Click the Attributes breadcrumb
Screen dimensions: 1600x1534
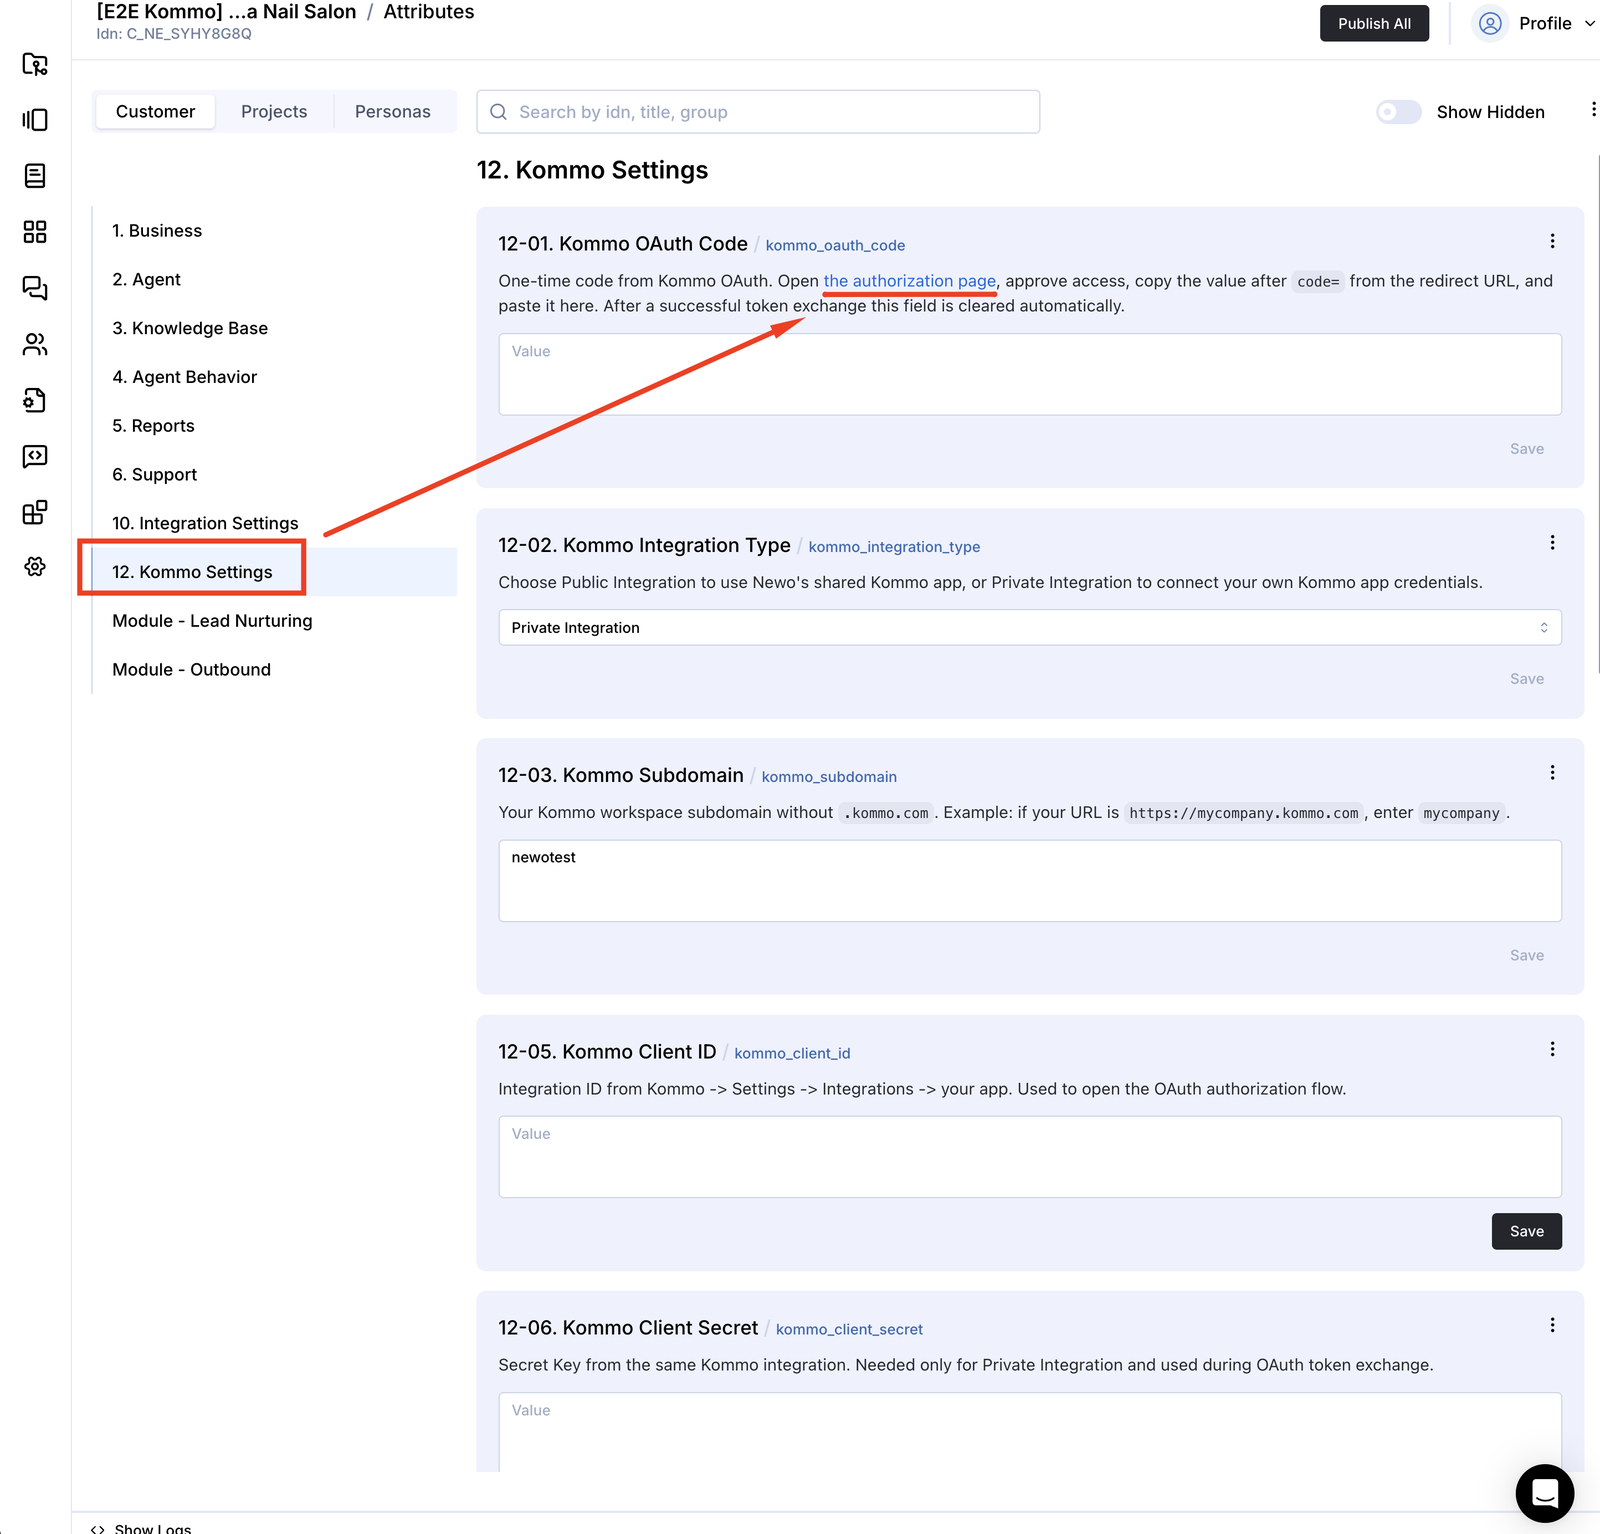pyautogui.click(x=429, y=12)
